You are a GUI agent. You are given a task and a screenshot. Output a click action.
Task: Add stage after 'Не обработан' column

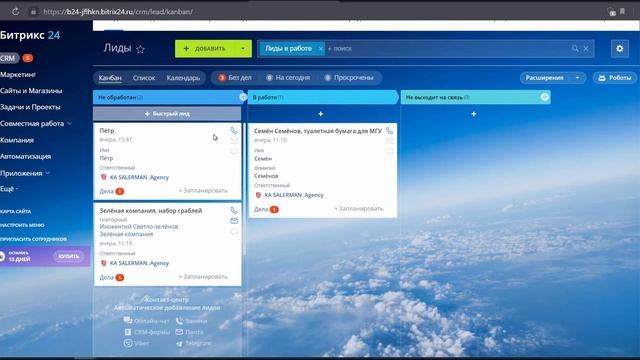click(x=243, y=97)
